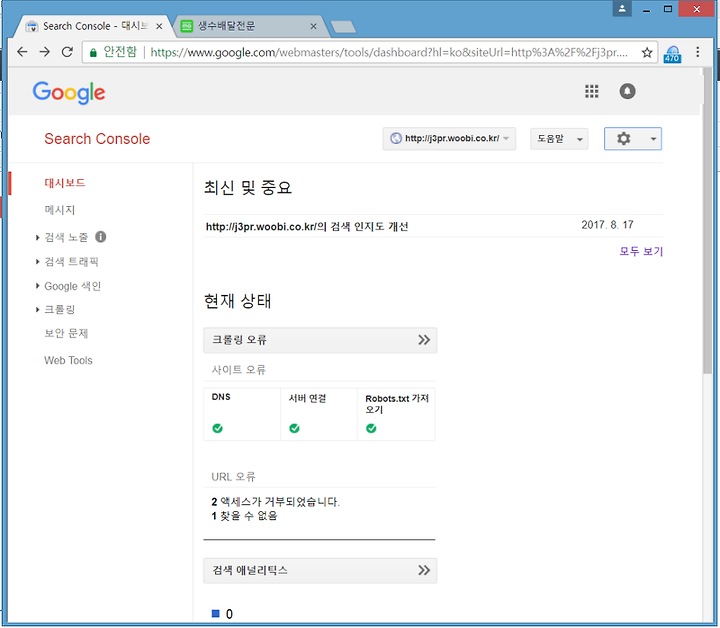Open the 크롤링 오류 section
Viewport: 720px width, 628px height.
[320, 340]
